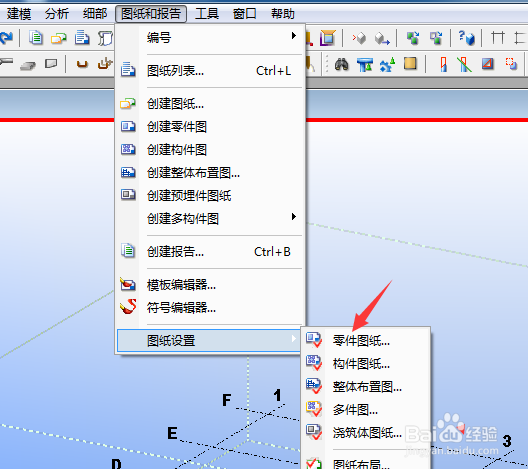Click the purple-framed view box toolbar icon

pos(328,37)
